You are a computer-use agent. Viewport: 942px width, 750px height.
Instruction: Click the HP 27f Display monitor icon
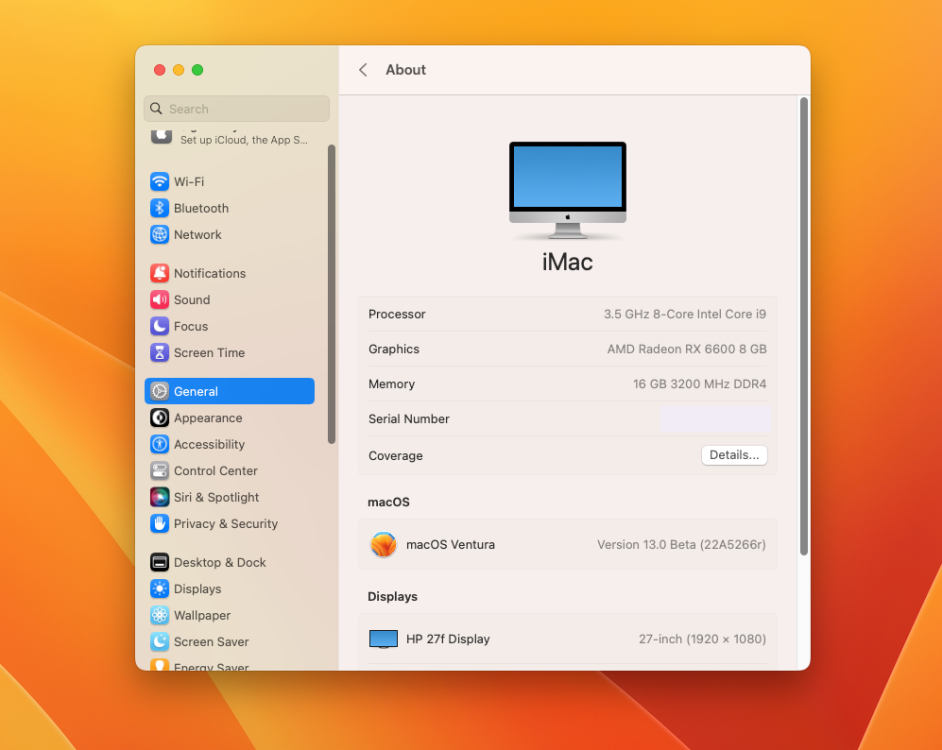(383, 639)
